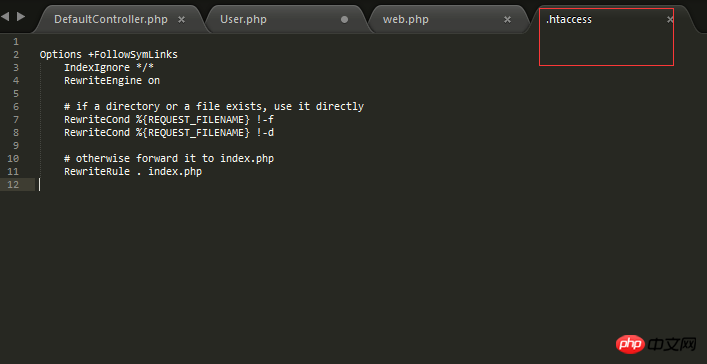Click the RewriteEngine on line

coord(112,81)
